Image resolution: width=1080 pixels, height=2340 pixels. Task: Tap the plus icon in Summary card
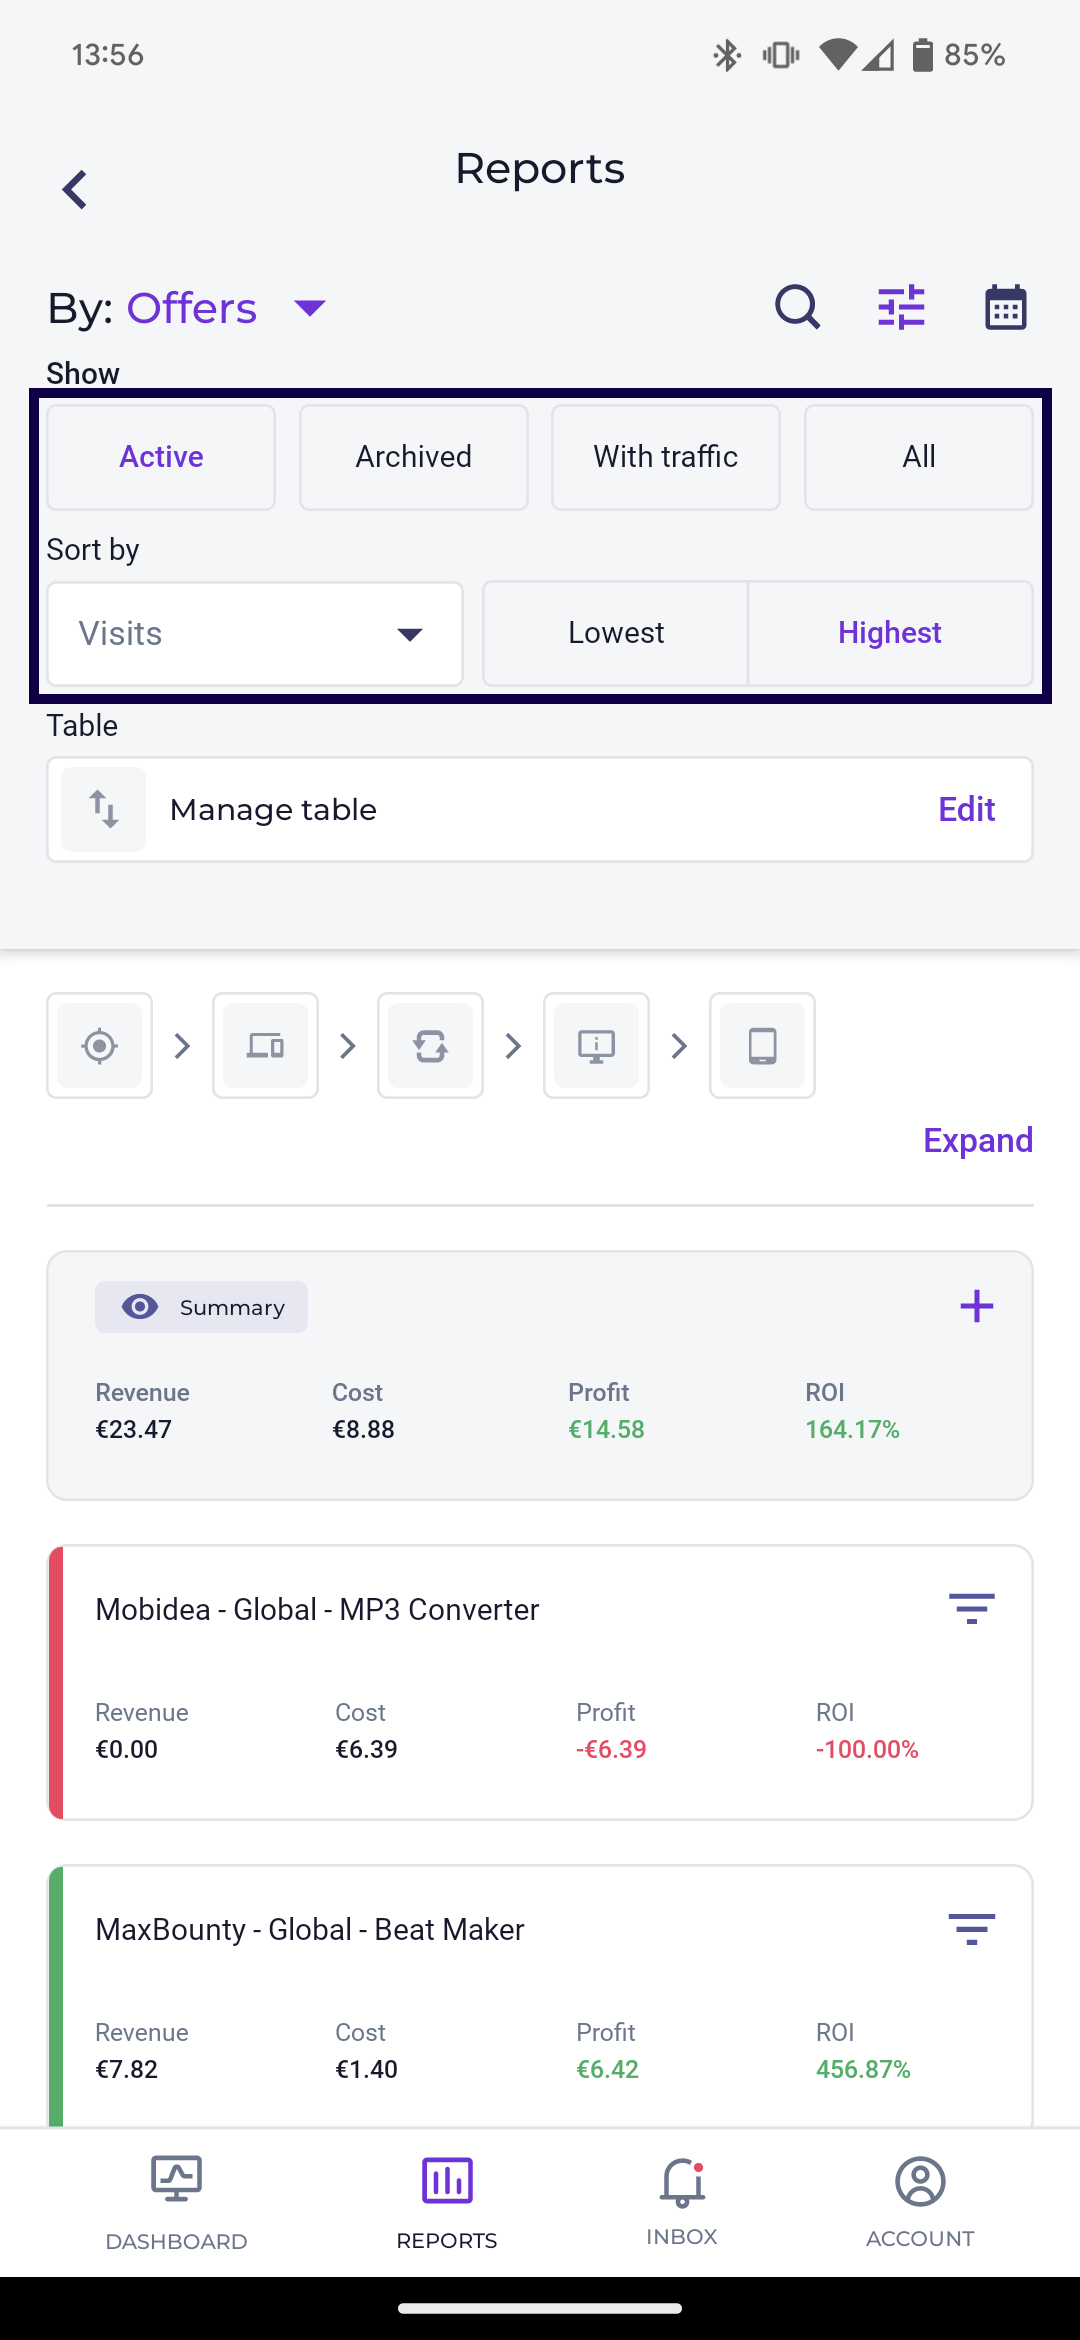(976, 1306)
